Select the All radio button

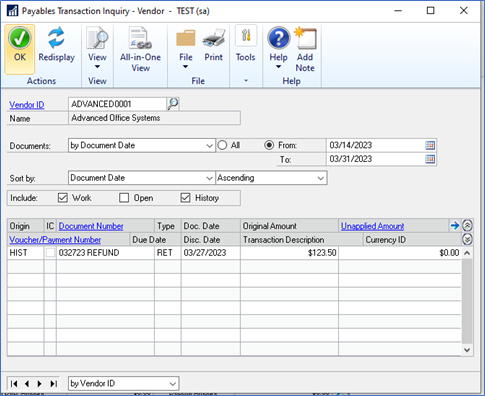222,145
